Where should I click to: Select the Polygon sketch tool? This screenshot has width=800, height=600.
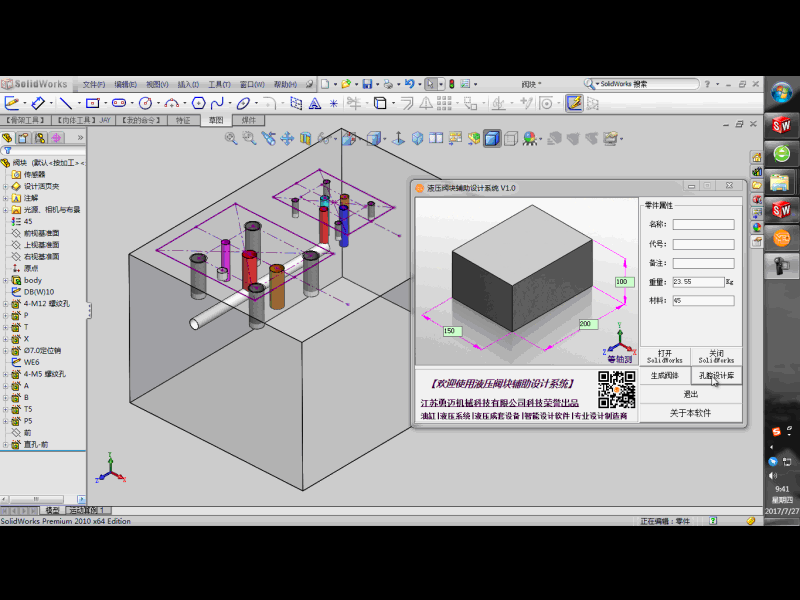tap(198, 103)
